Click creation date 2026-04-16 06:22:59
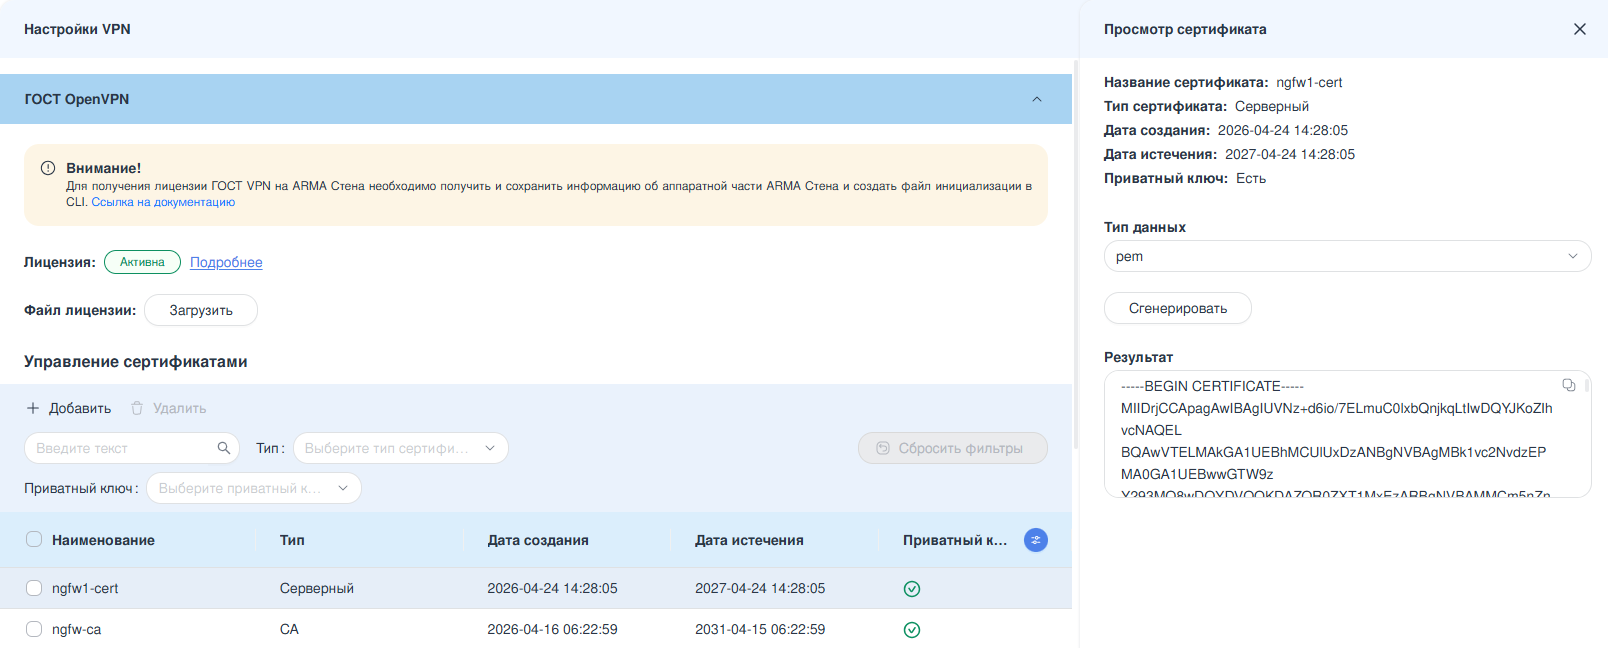The height and width of the screenshot is (648, 1608). tap(552, 629)
